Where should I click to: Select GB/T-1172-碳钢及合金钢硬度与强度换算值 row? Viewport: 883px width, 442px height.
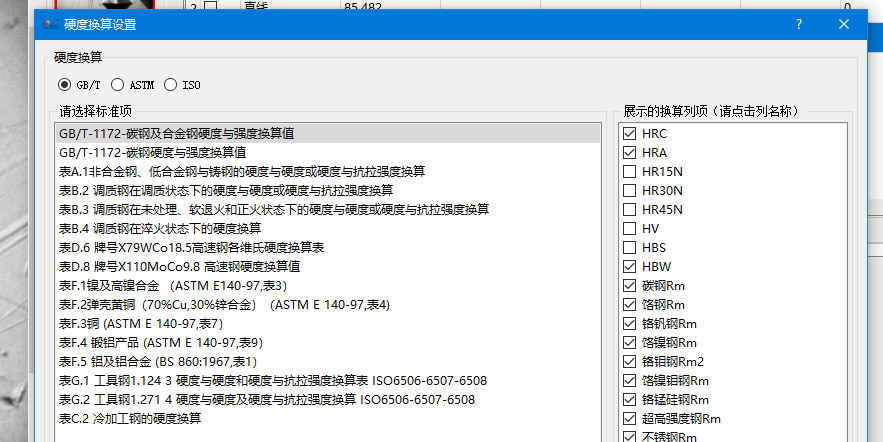tap(328, 134)
